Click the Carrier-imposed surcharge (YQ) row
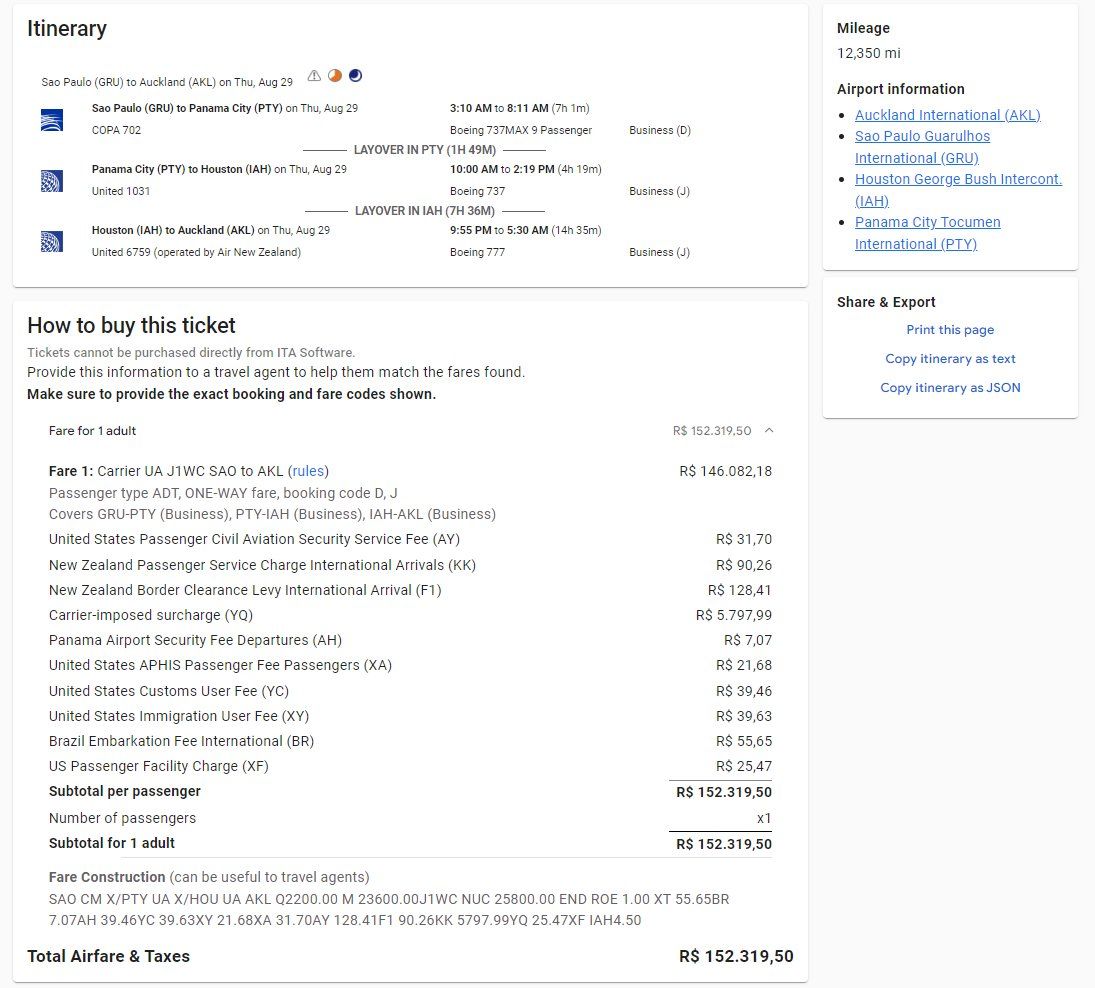 pos(135,615)
